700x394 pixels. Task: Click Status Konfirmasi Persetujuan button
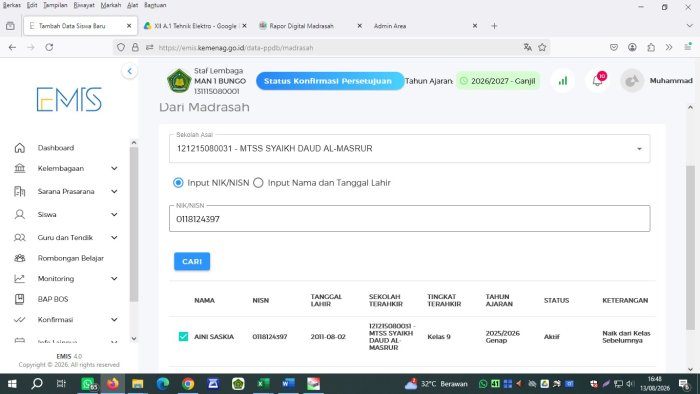[330, 81]
